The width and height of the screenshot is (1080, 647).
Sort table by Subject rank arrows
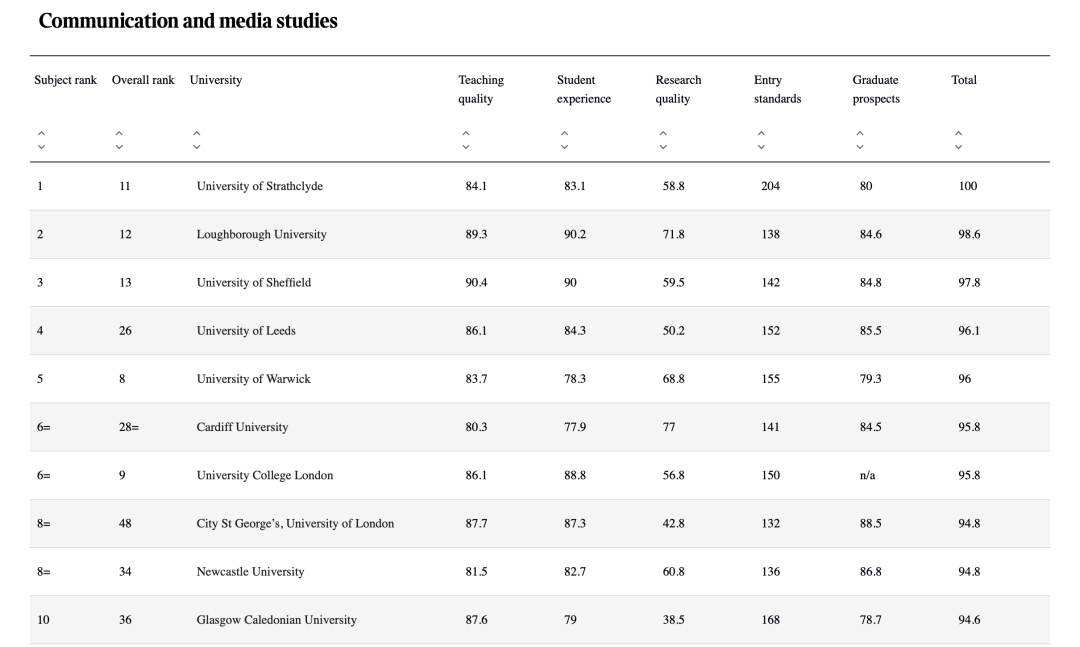tap(42, 140)
